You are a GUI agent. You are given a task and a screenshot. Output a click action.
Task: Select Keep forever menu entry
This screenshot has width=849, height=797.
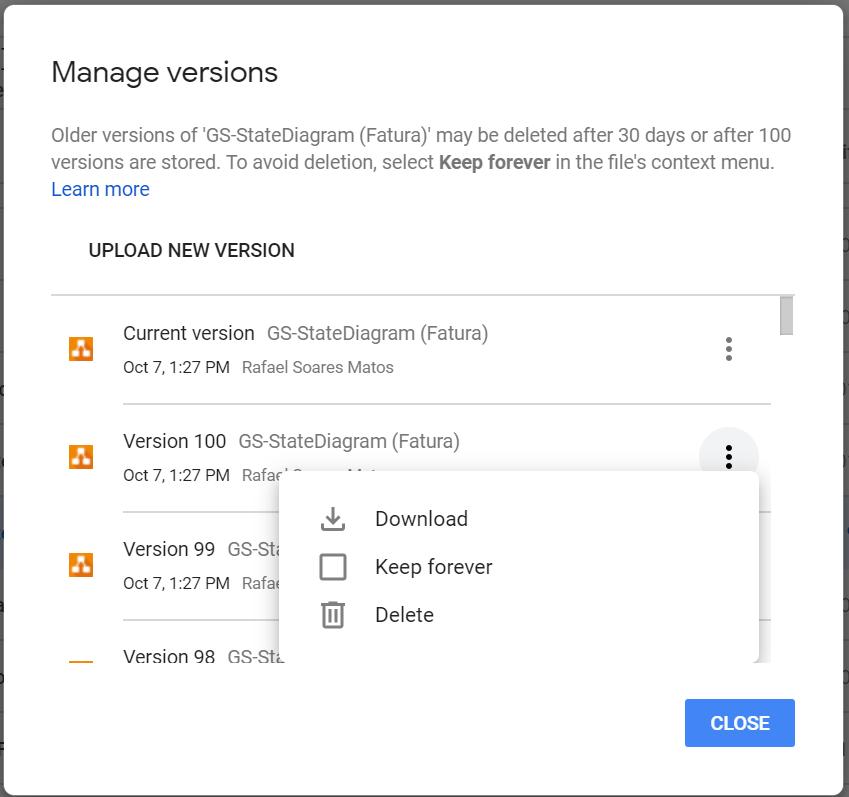[433, 567]
